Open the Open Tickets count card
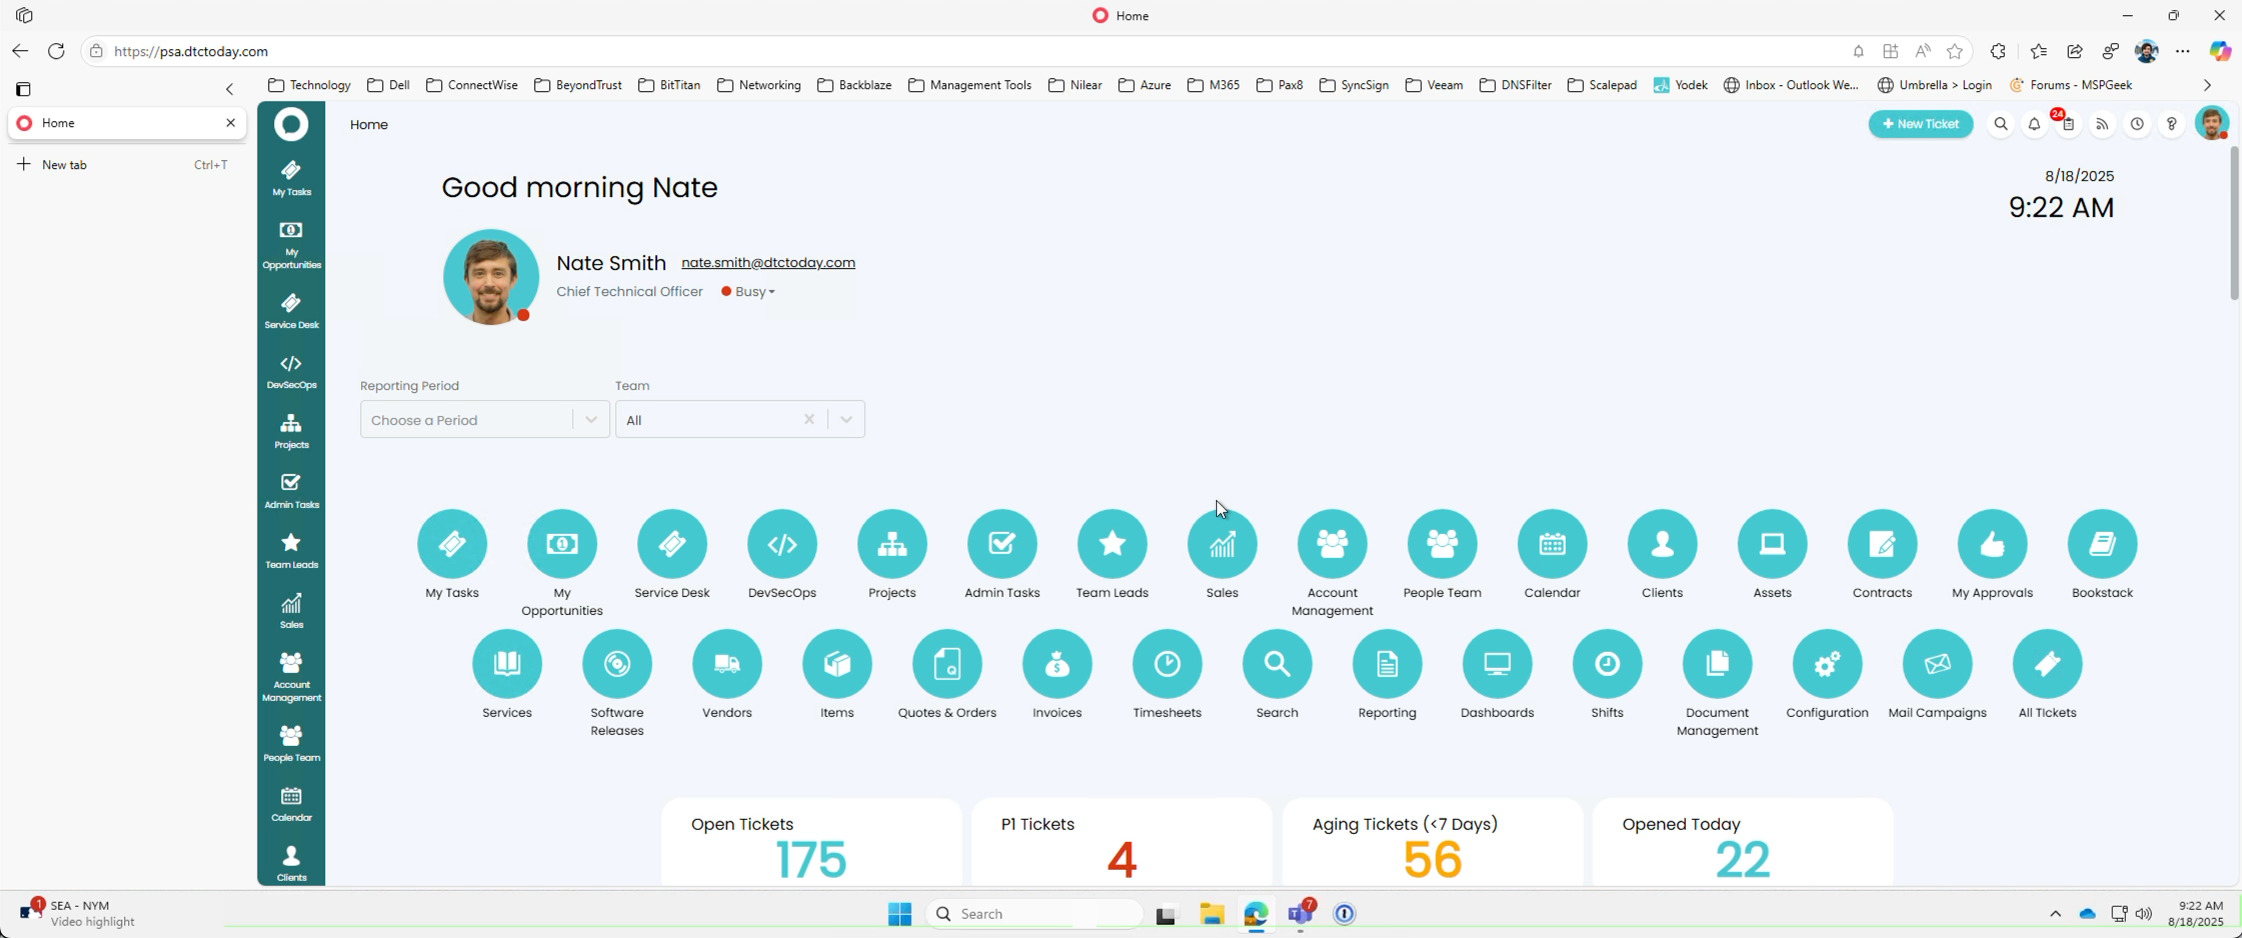Viewport: 2242px width, 938px height. click(811, 842)
